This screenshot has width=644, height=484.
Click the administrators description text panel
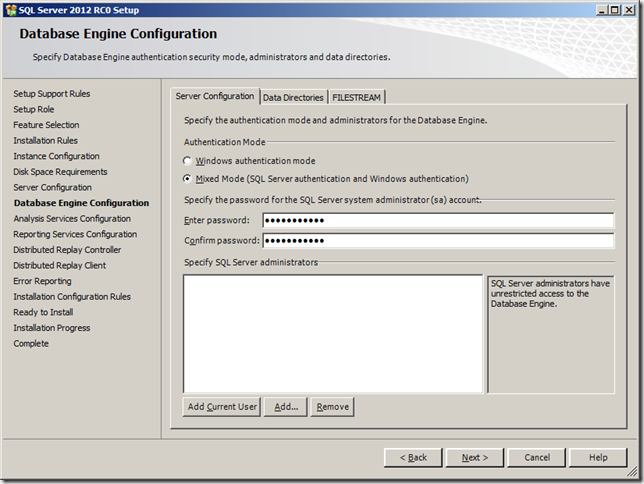coord(551,334)
